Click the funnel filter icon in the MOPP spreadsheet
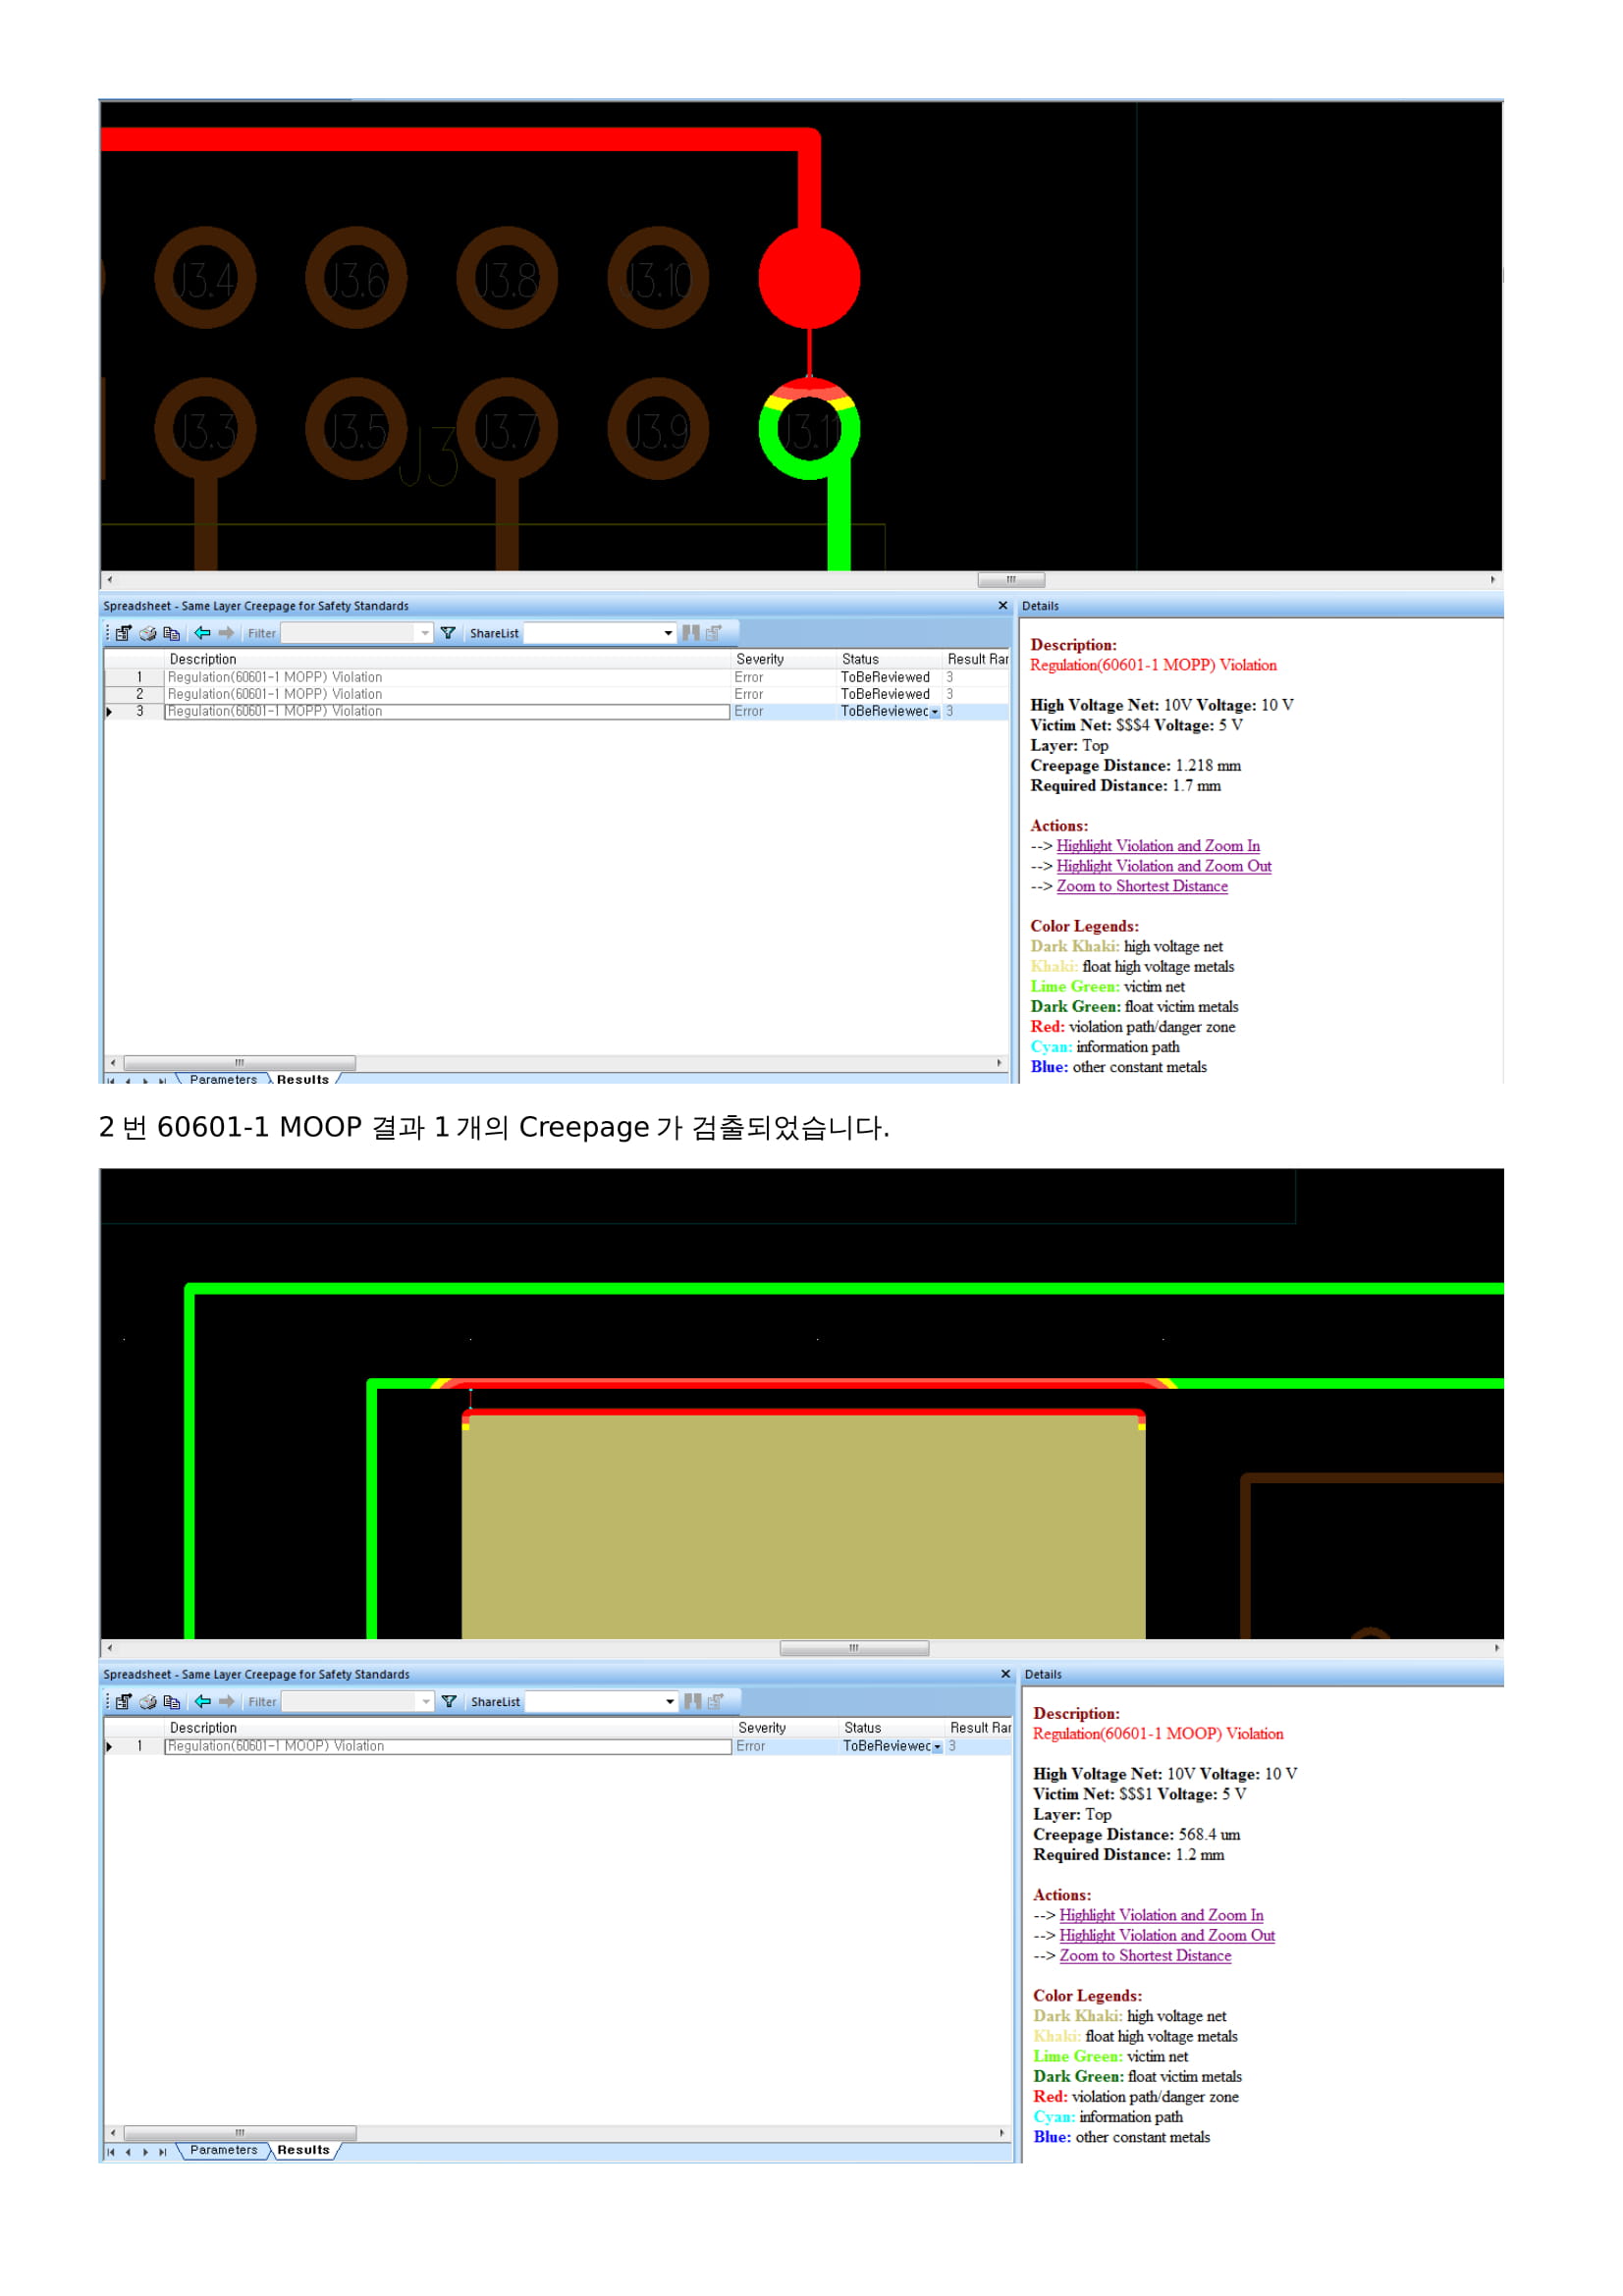Screen dimensions: 1623x2296 coord(448,633)
